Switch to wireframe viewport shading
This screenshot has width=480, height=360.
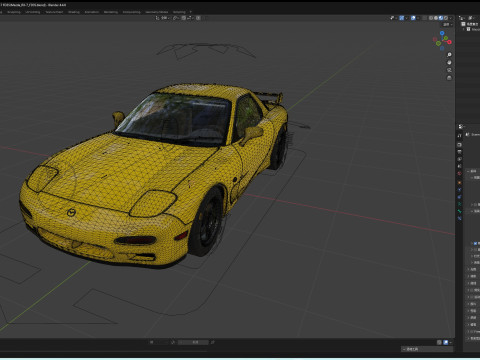click(x=431, y=18)
